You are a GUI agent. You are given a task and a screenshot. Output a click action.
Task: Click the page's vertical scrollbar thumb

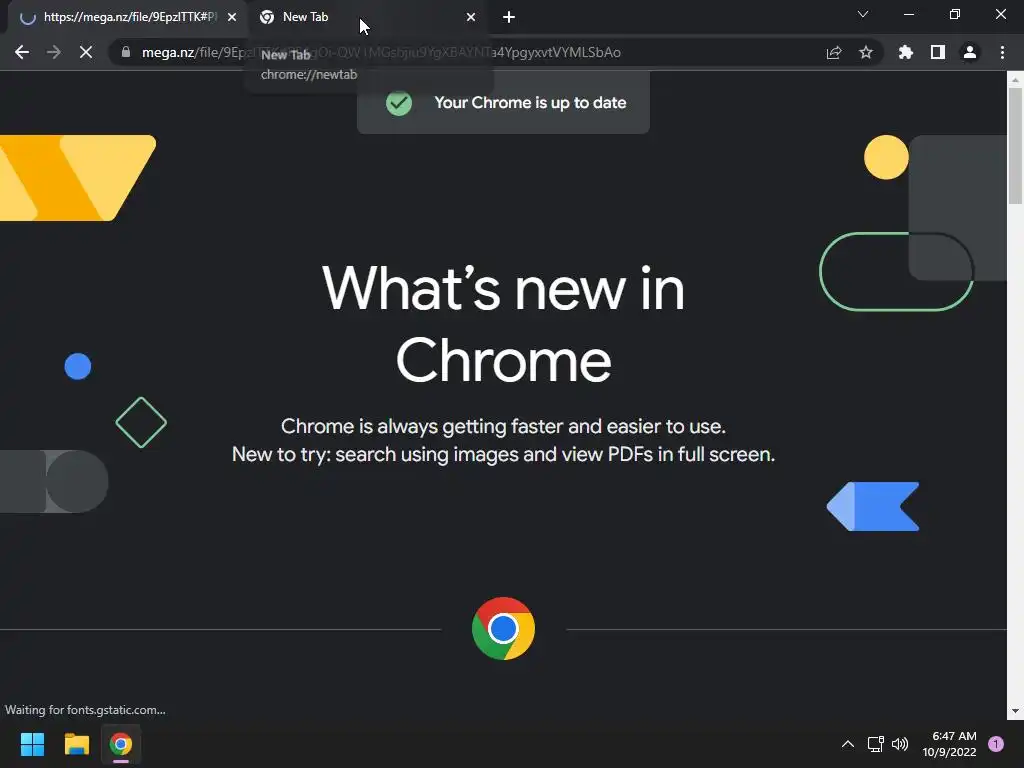pos(1015,145)
